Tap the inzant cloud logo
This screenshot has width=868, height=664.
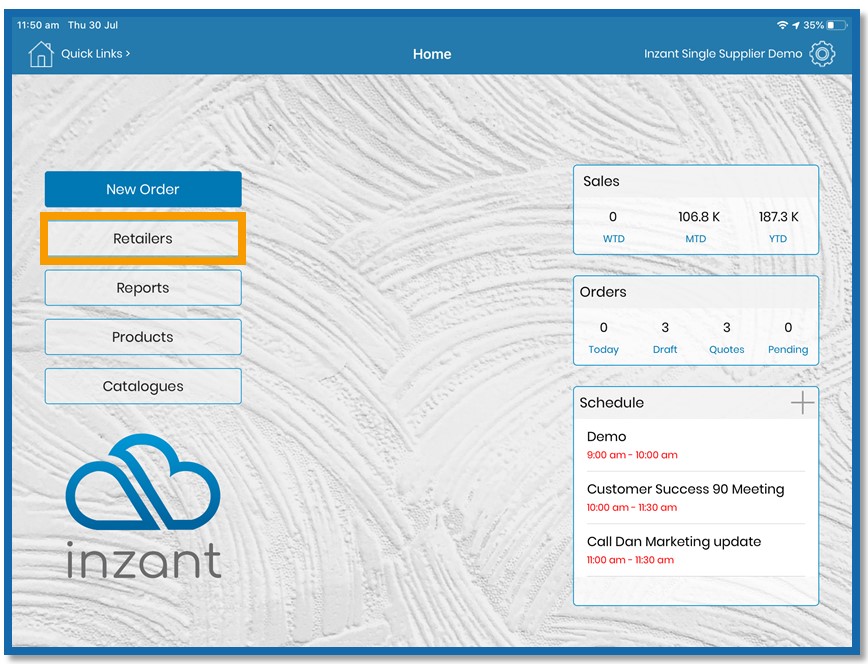click(x=143, y=506)
